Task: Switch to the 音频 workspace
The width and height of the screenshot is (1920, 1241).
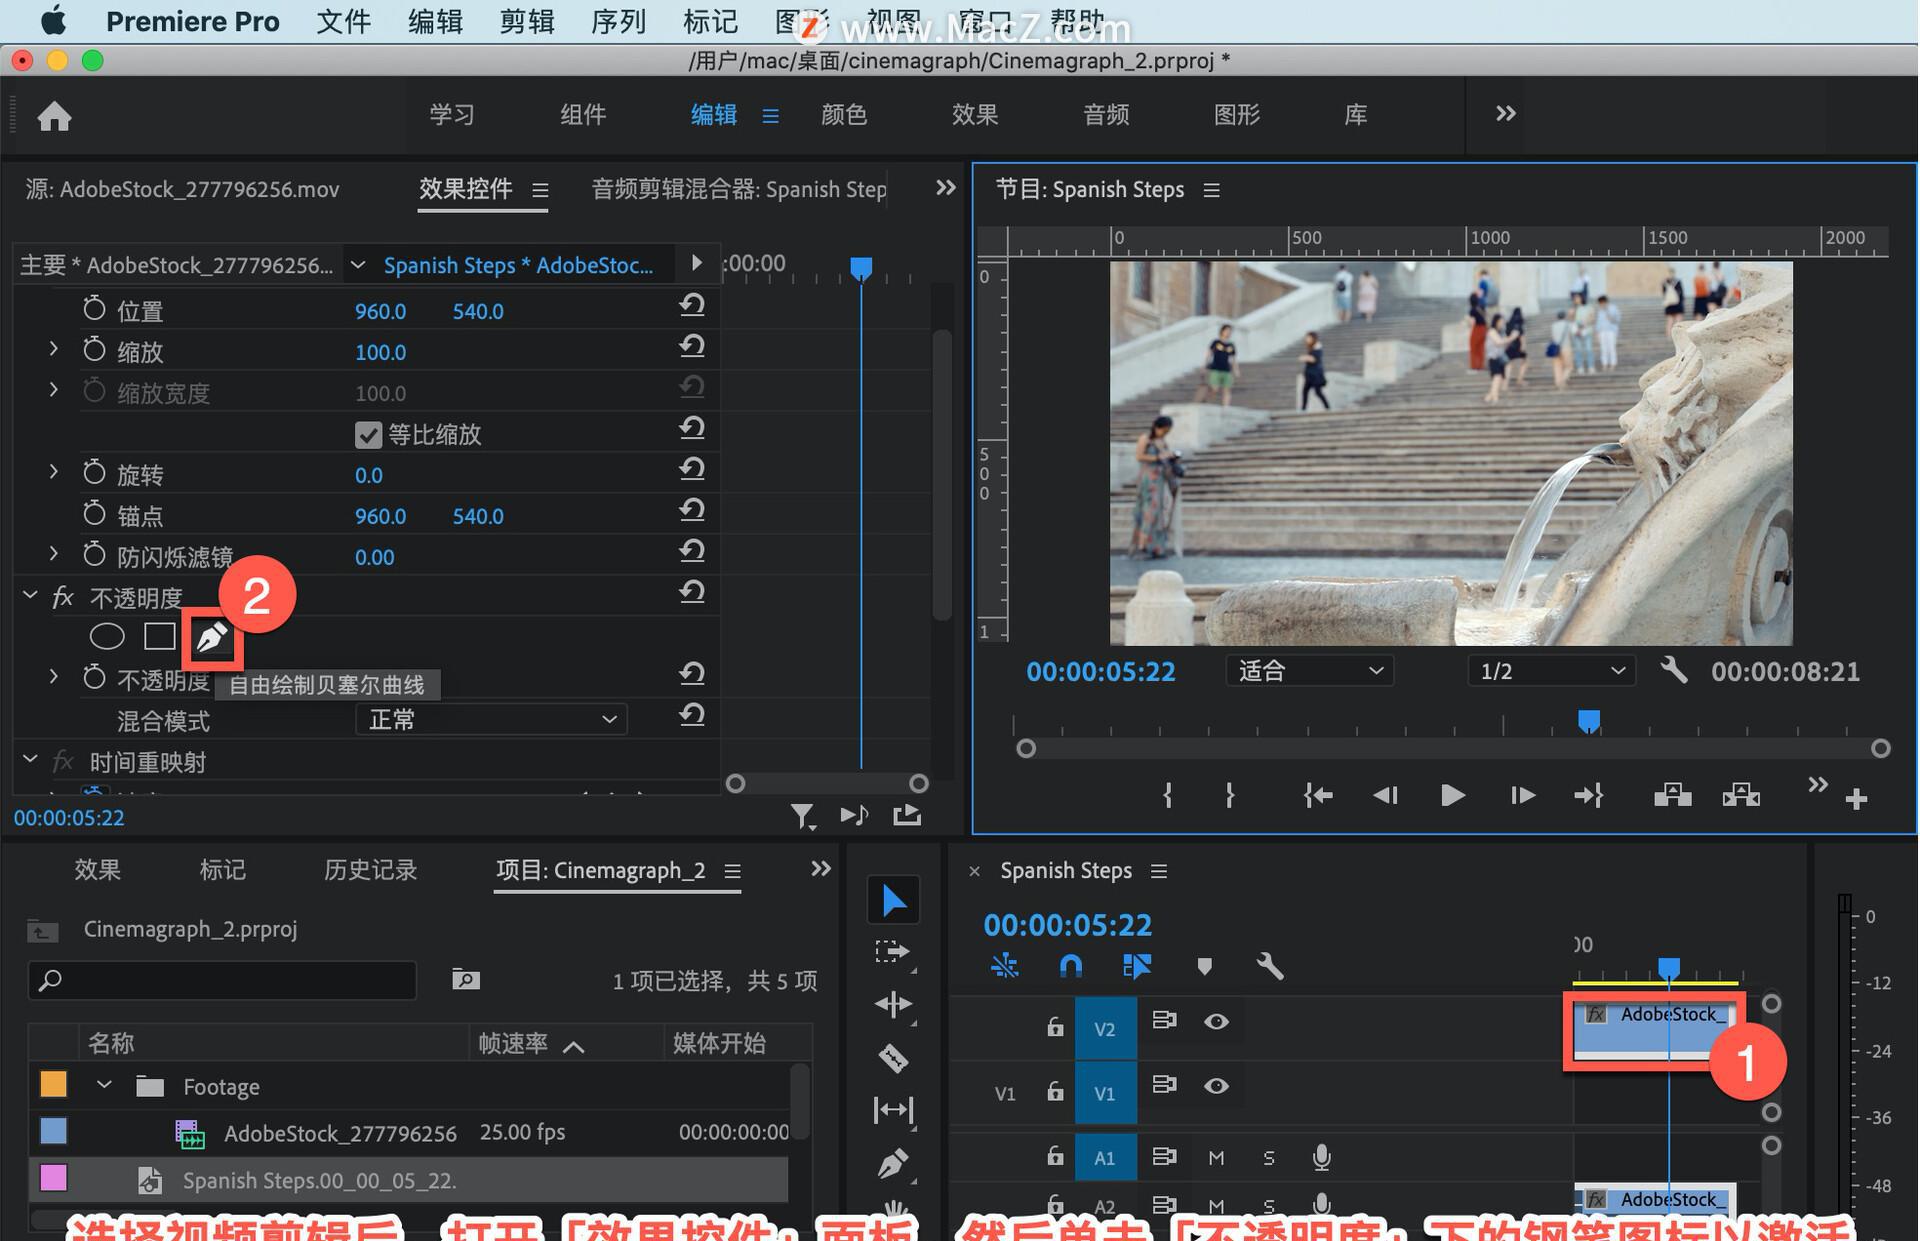Action: 1105,115
